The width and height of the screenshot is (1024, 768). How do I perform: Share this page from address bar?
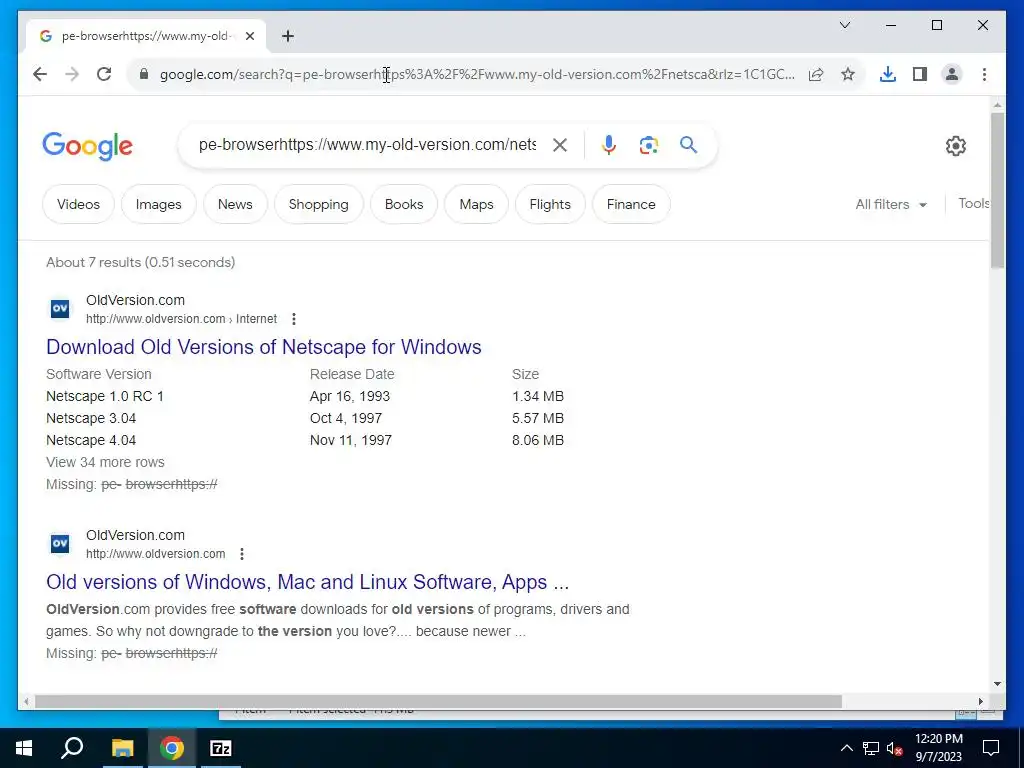pos(816,74)
